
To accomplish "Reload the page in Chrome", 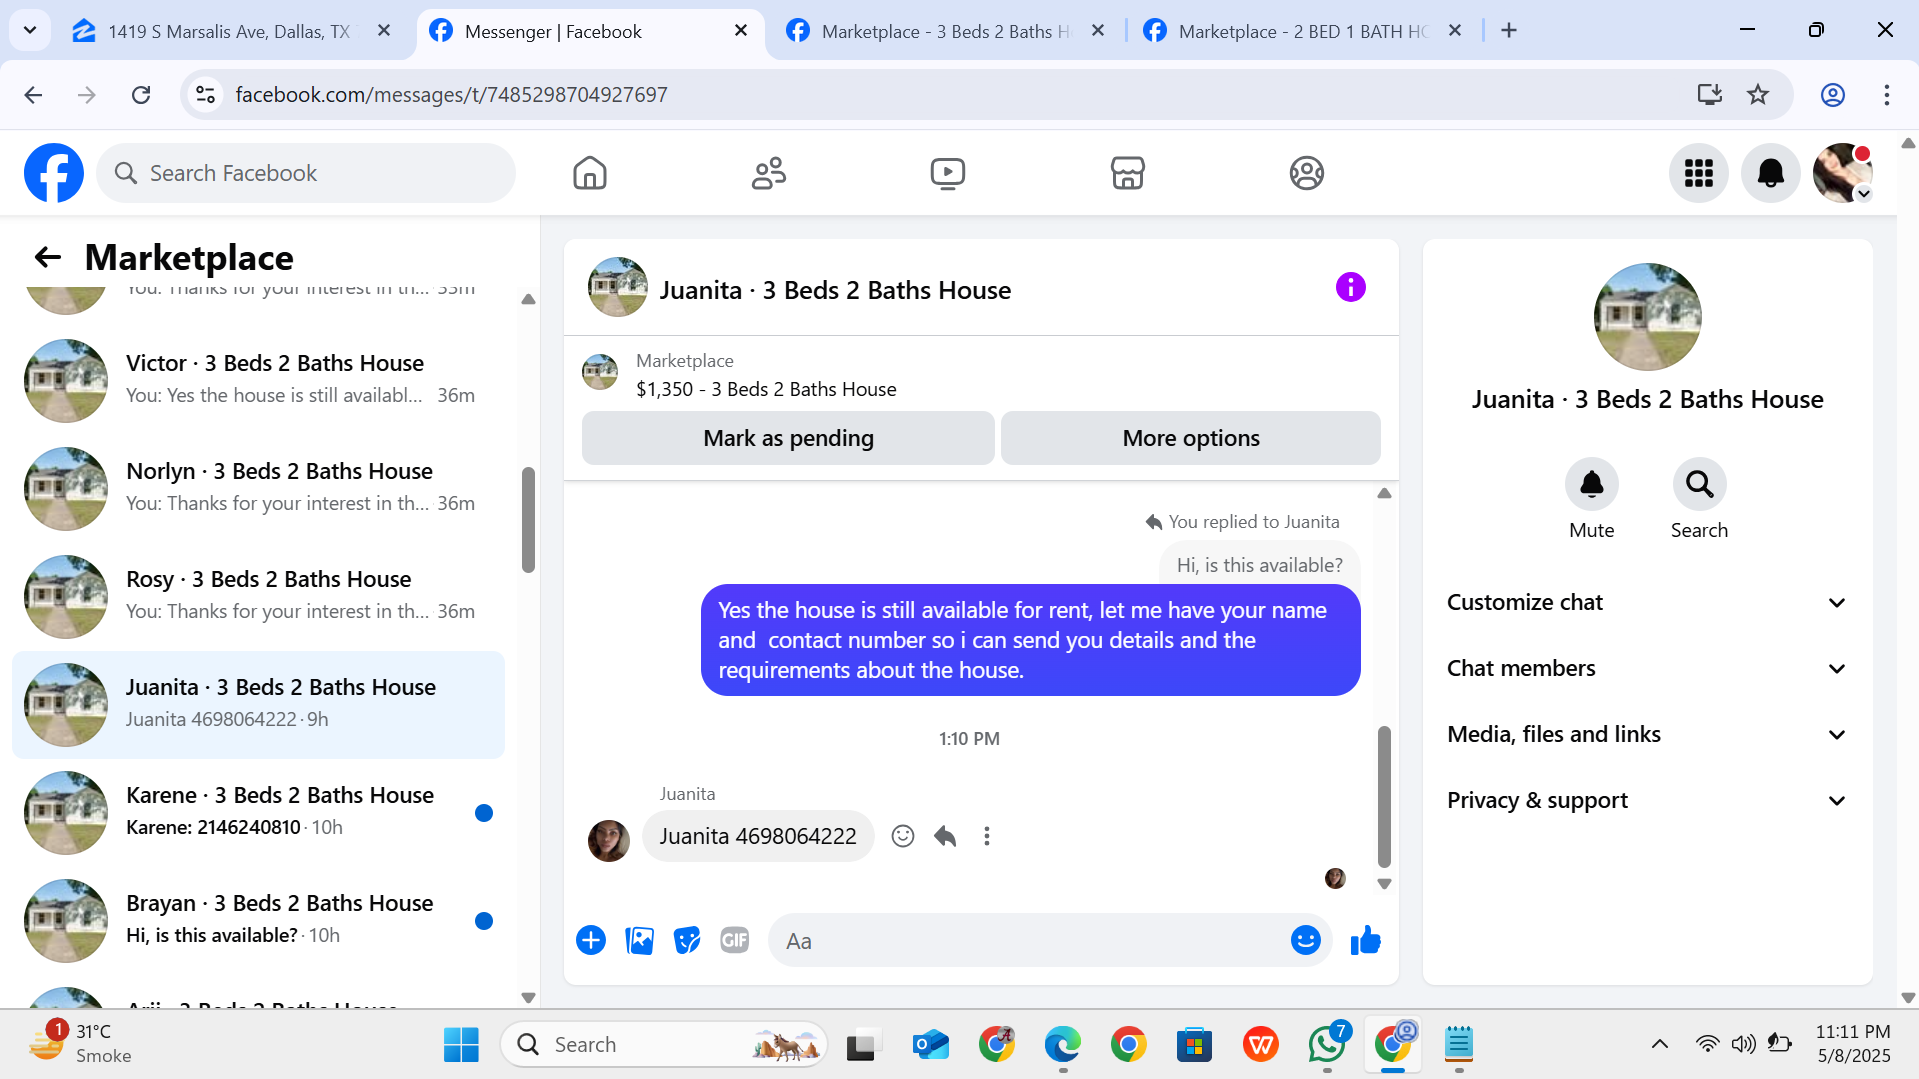I will click(x=141, y=95).
